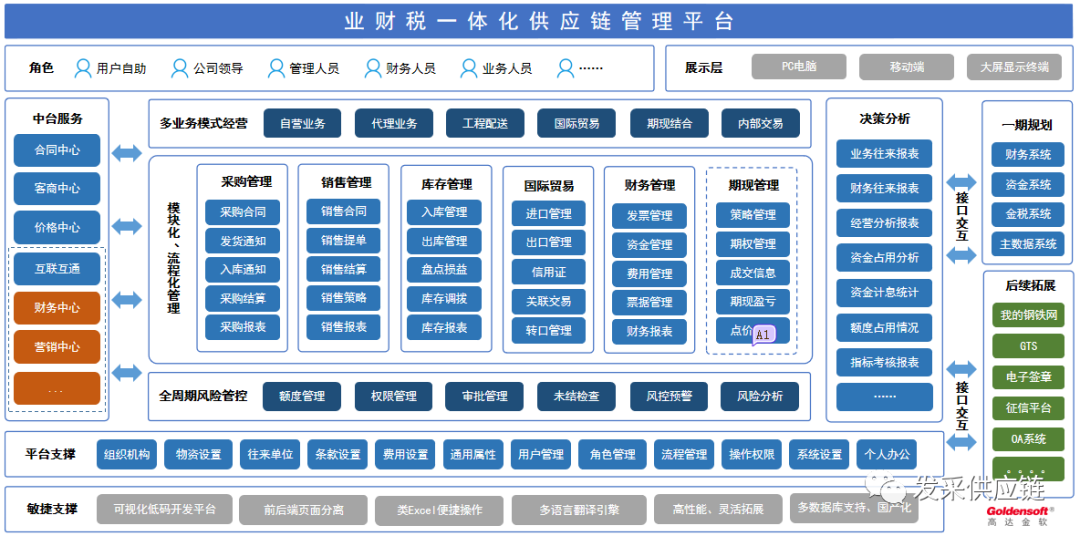
Task: Click the green 我的钢铁网 box
Action: tap(1028, 315)
